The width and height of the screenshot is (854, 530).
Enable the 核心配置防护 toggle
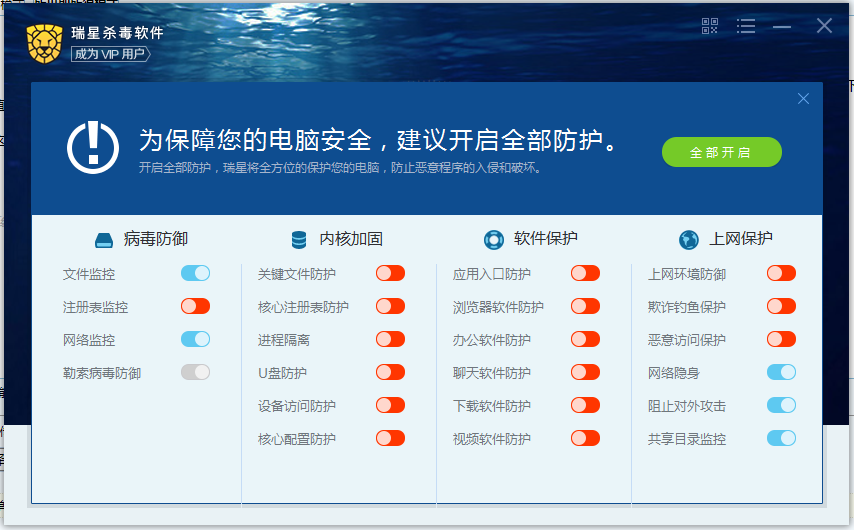coord(391,438)
